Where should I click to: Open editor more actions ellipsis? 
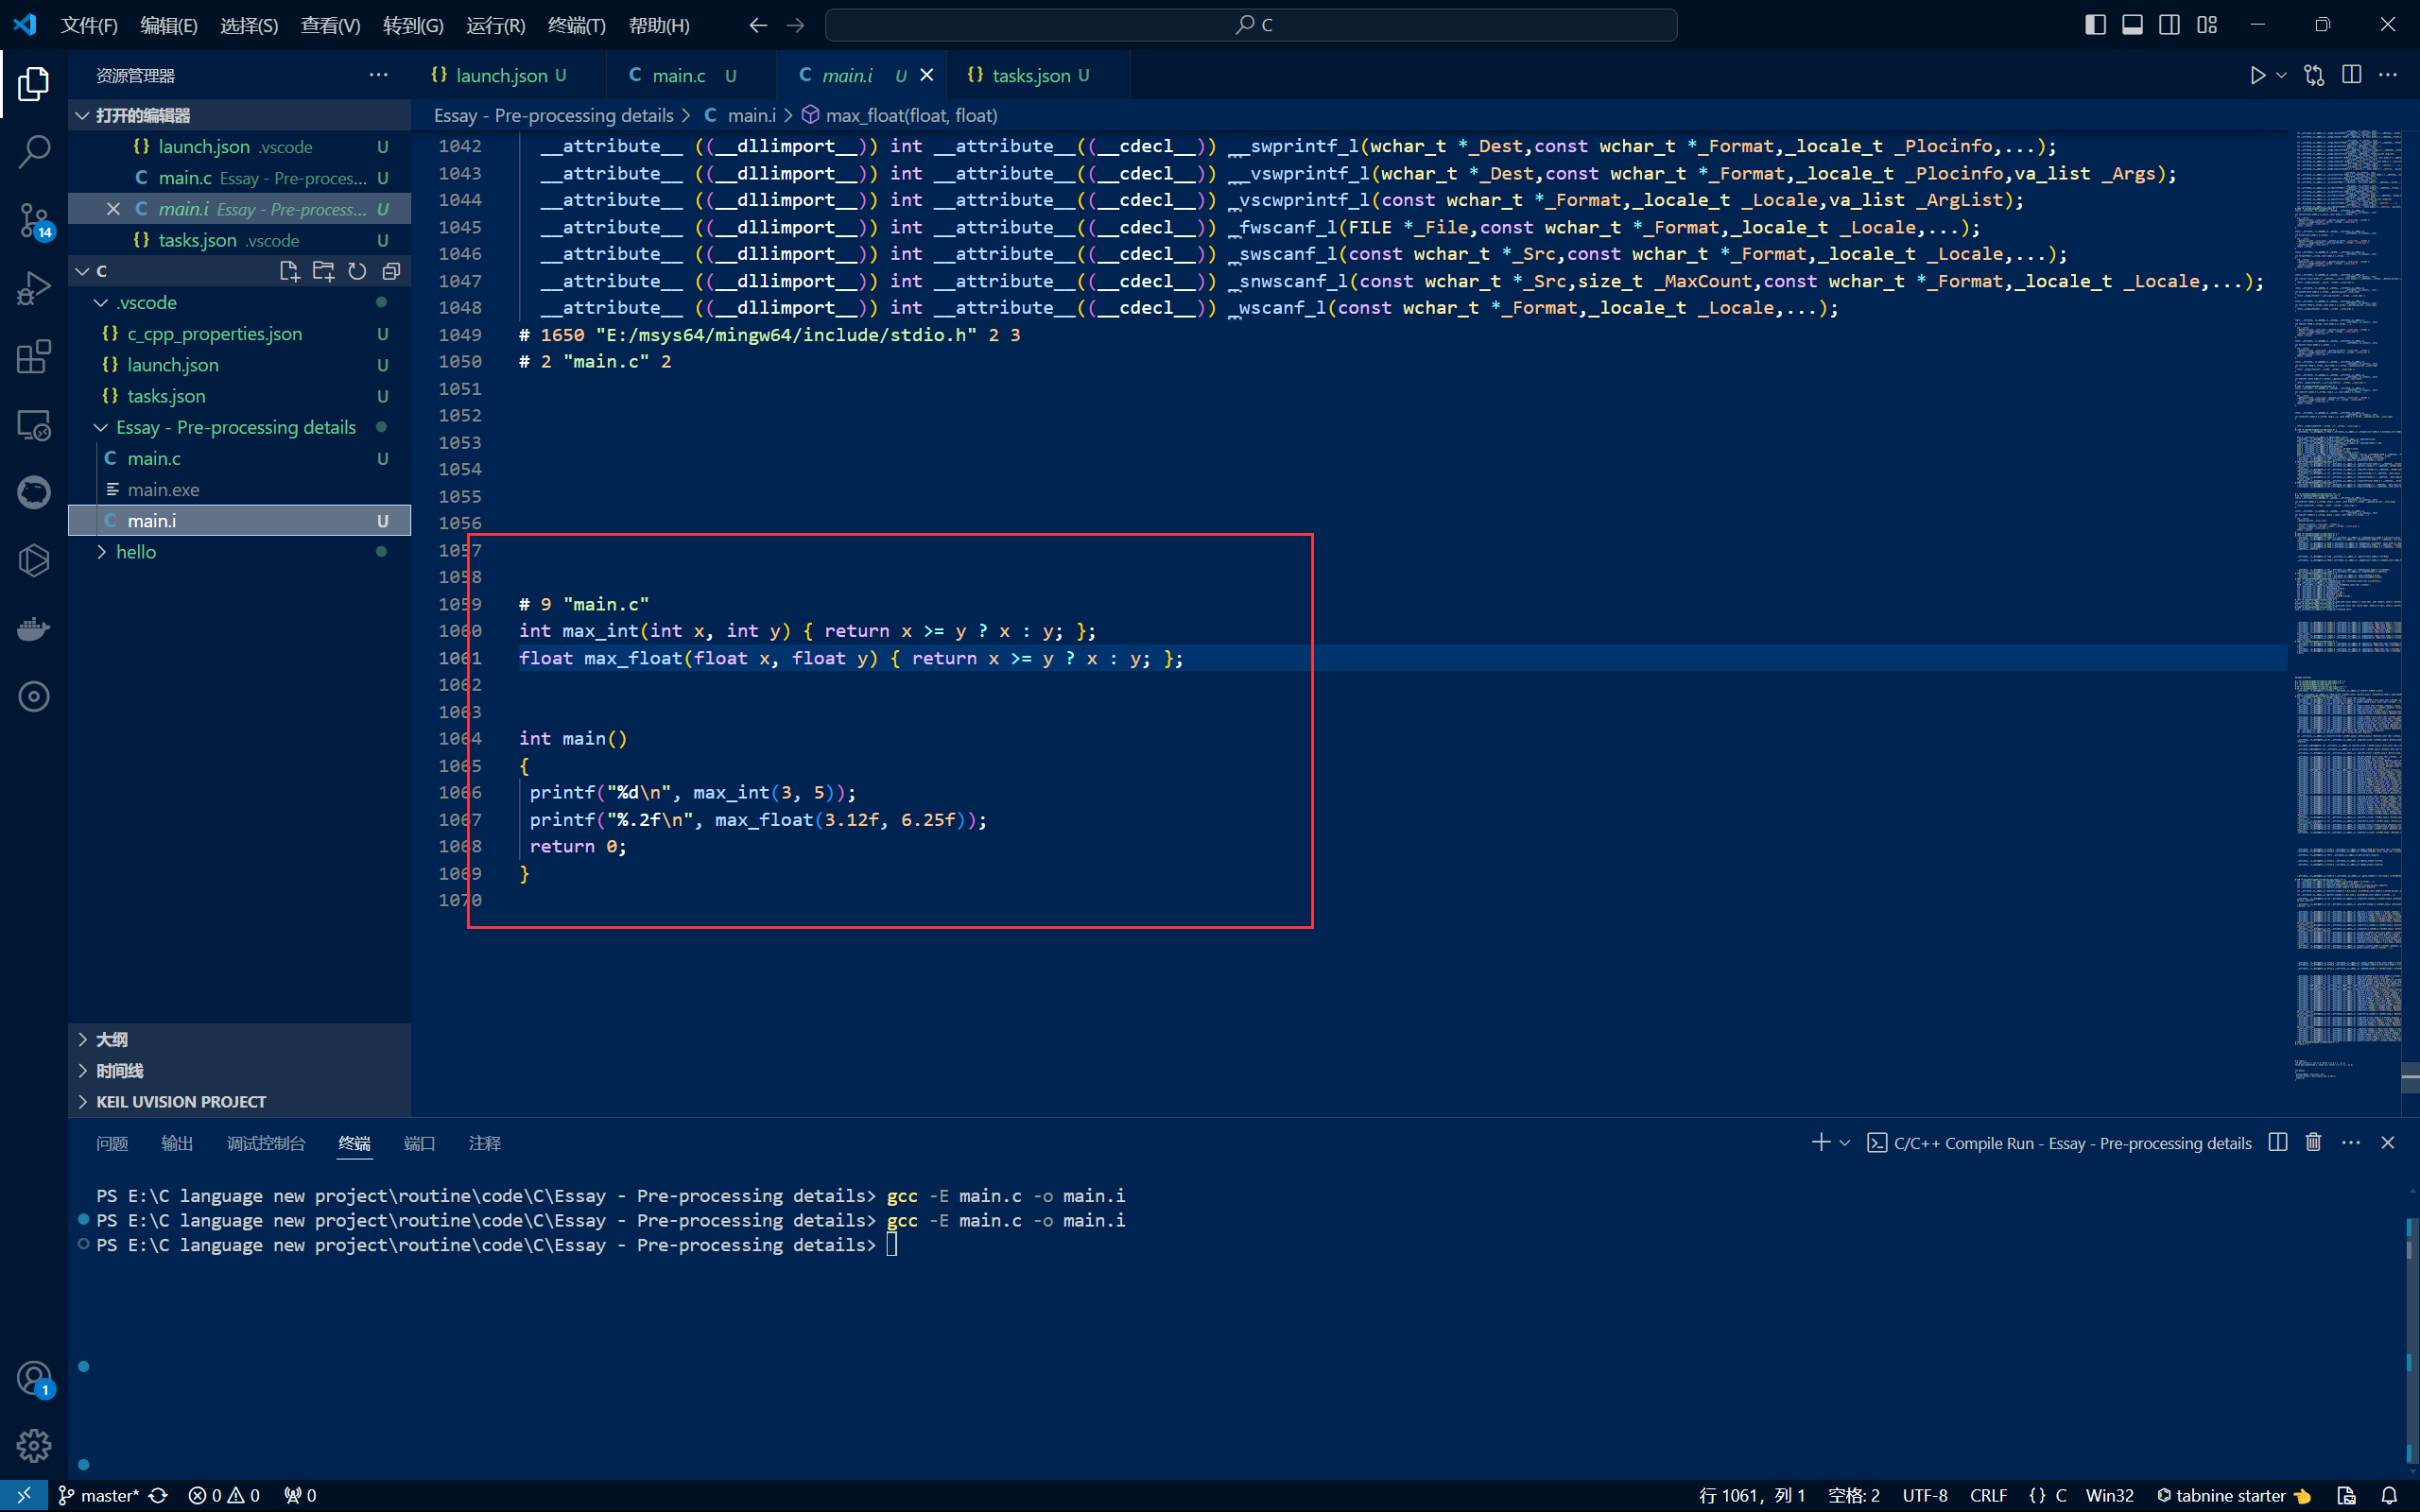coord(2388,75)
